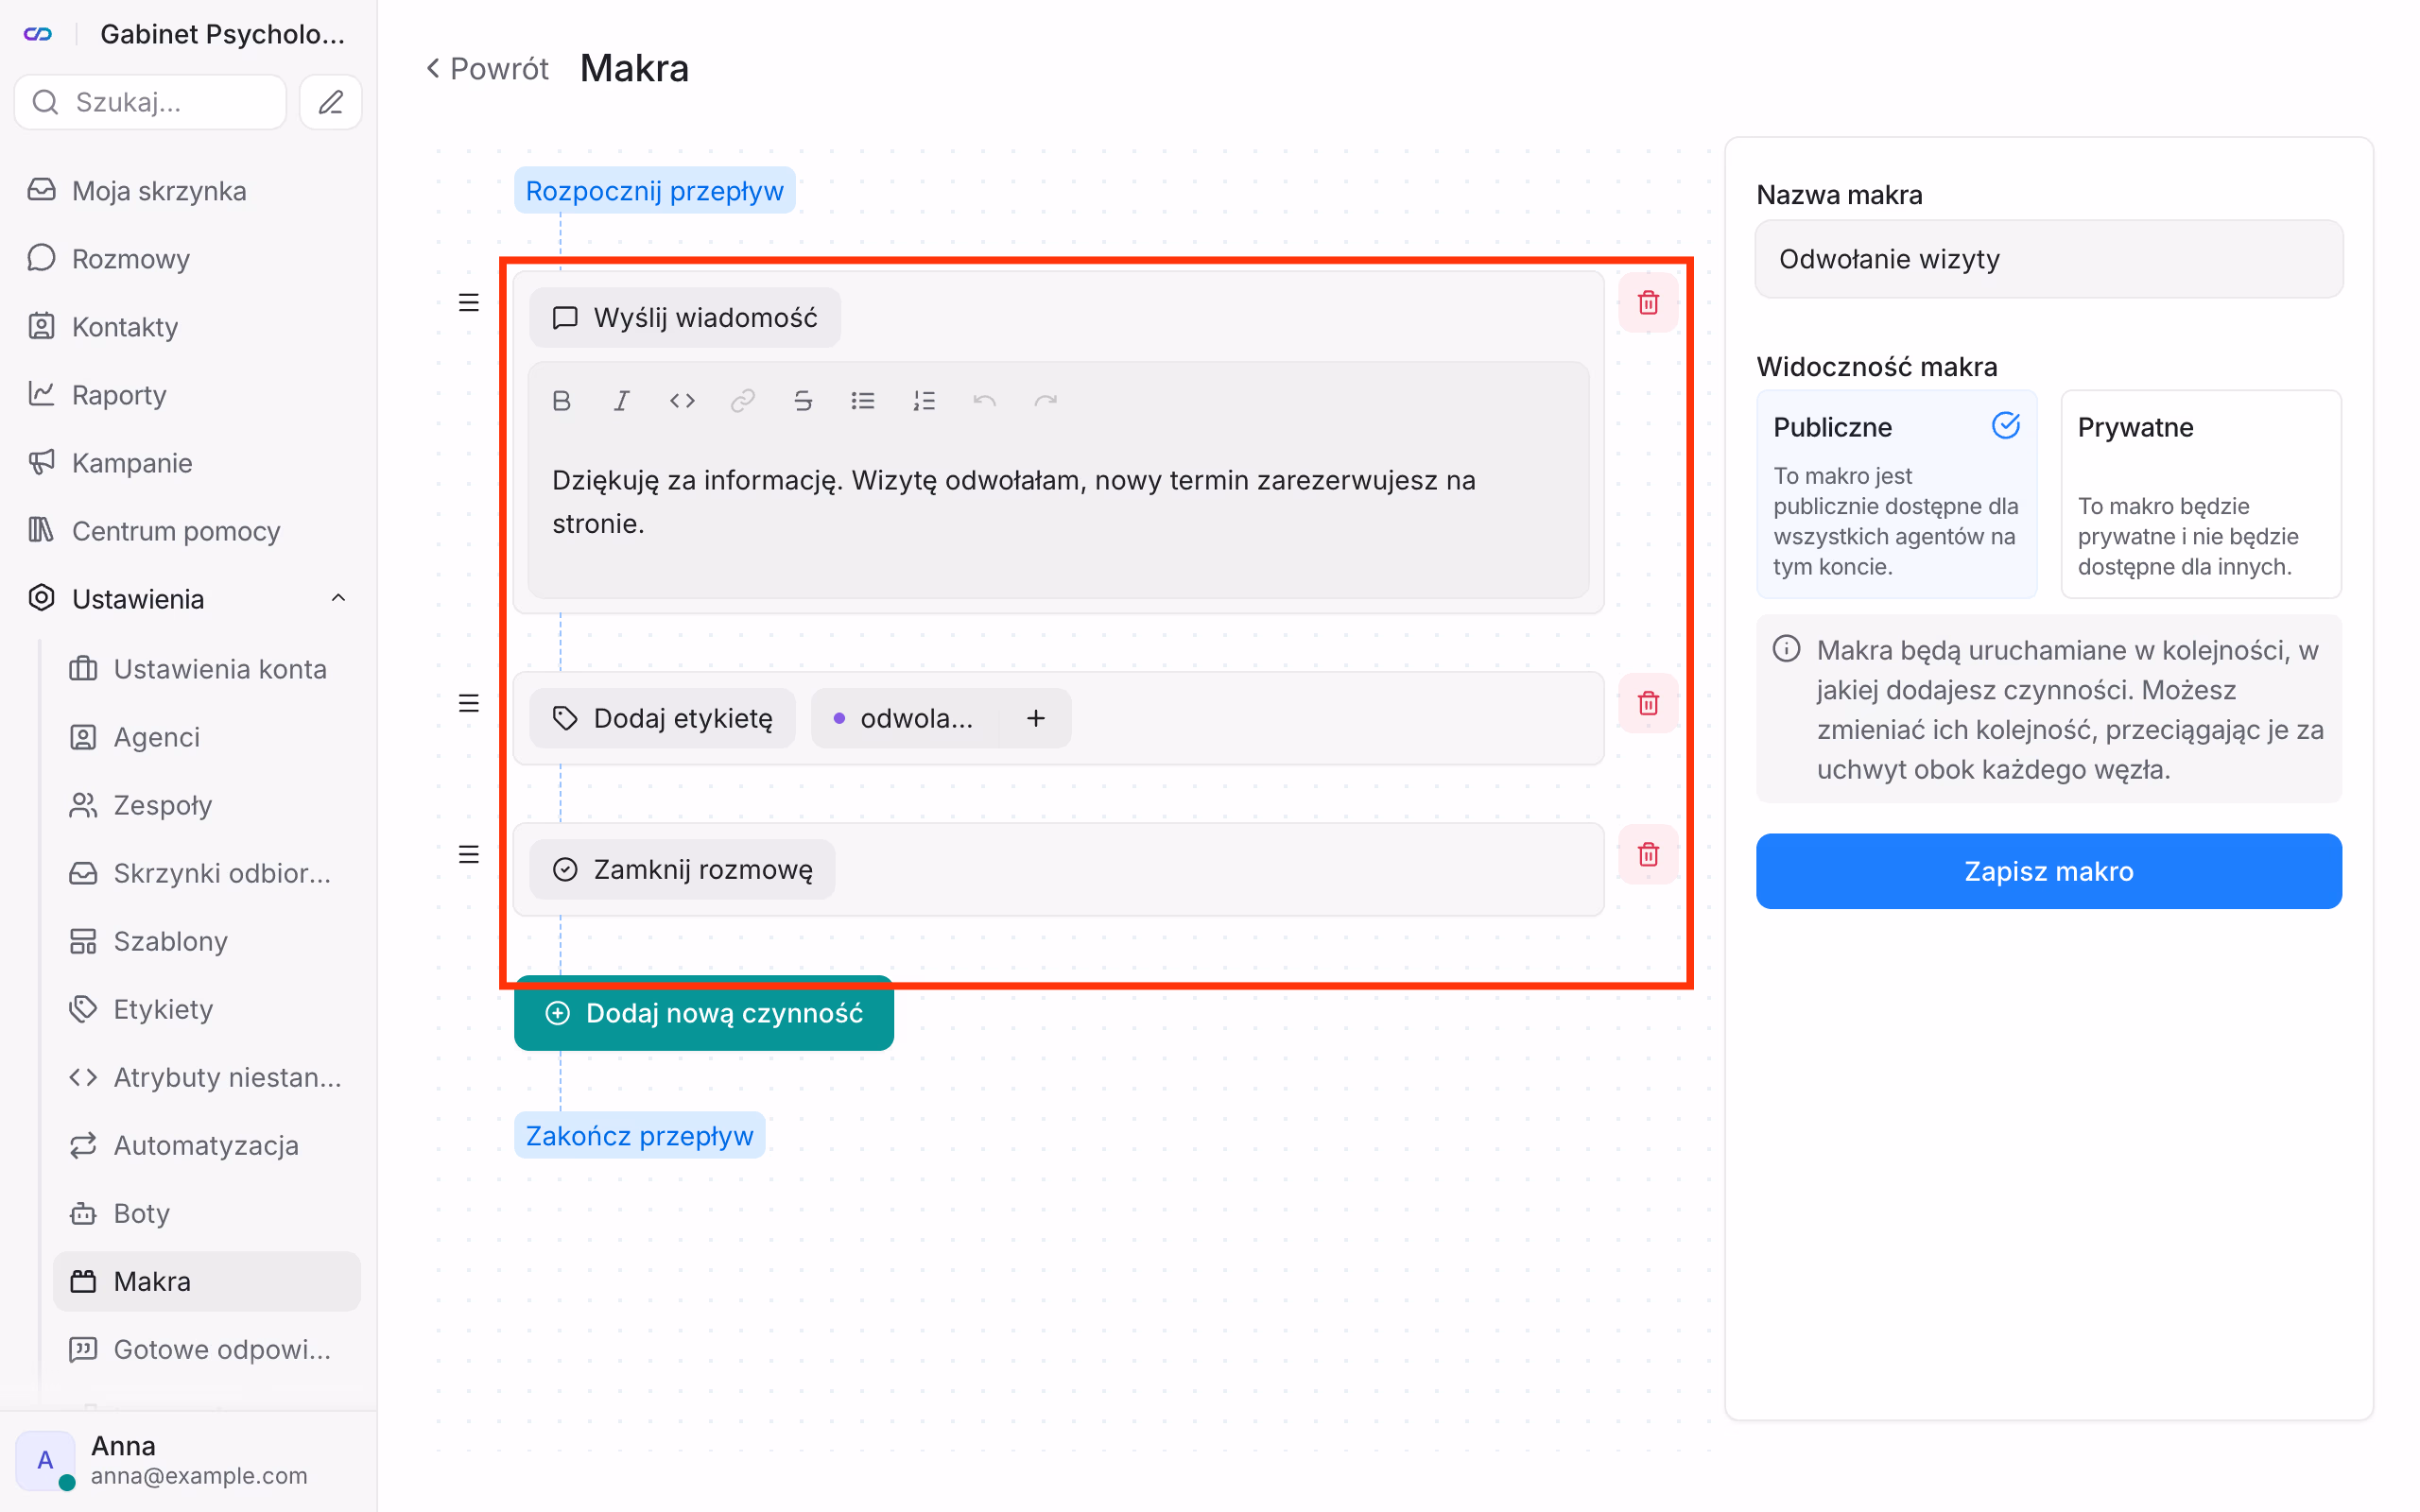The width and height of the screenshot is (2420, 1512).
Task: Select Publiczne macro visibility
Action: 1896,494
